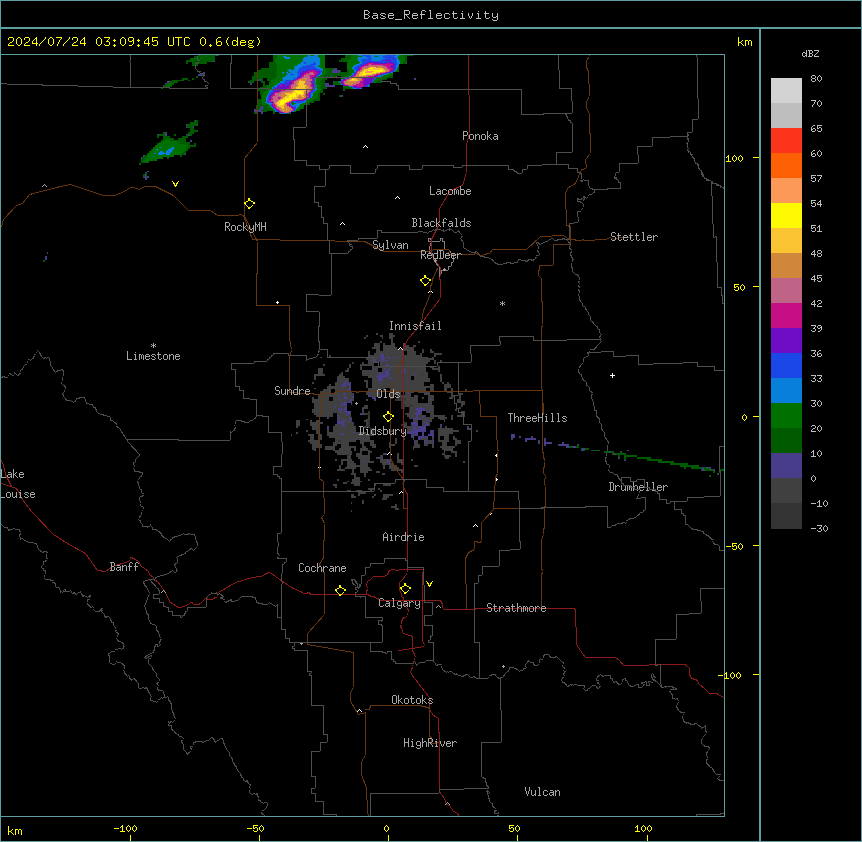Viewport: 862px width, 842px height.
Task: Select the Lacombe town label
Action: pyautogui.click(x=450, y=191)
